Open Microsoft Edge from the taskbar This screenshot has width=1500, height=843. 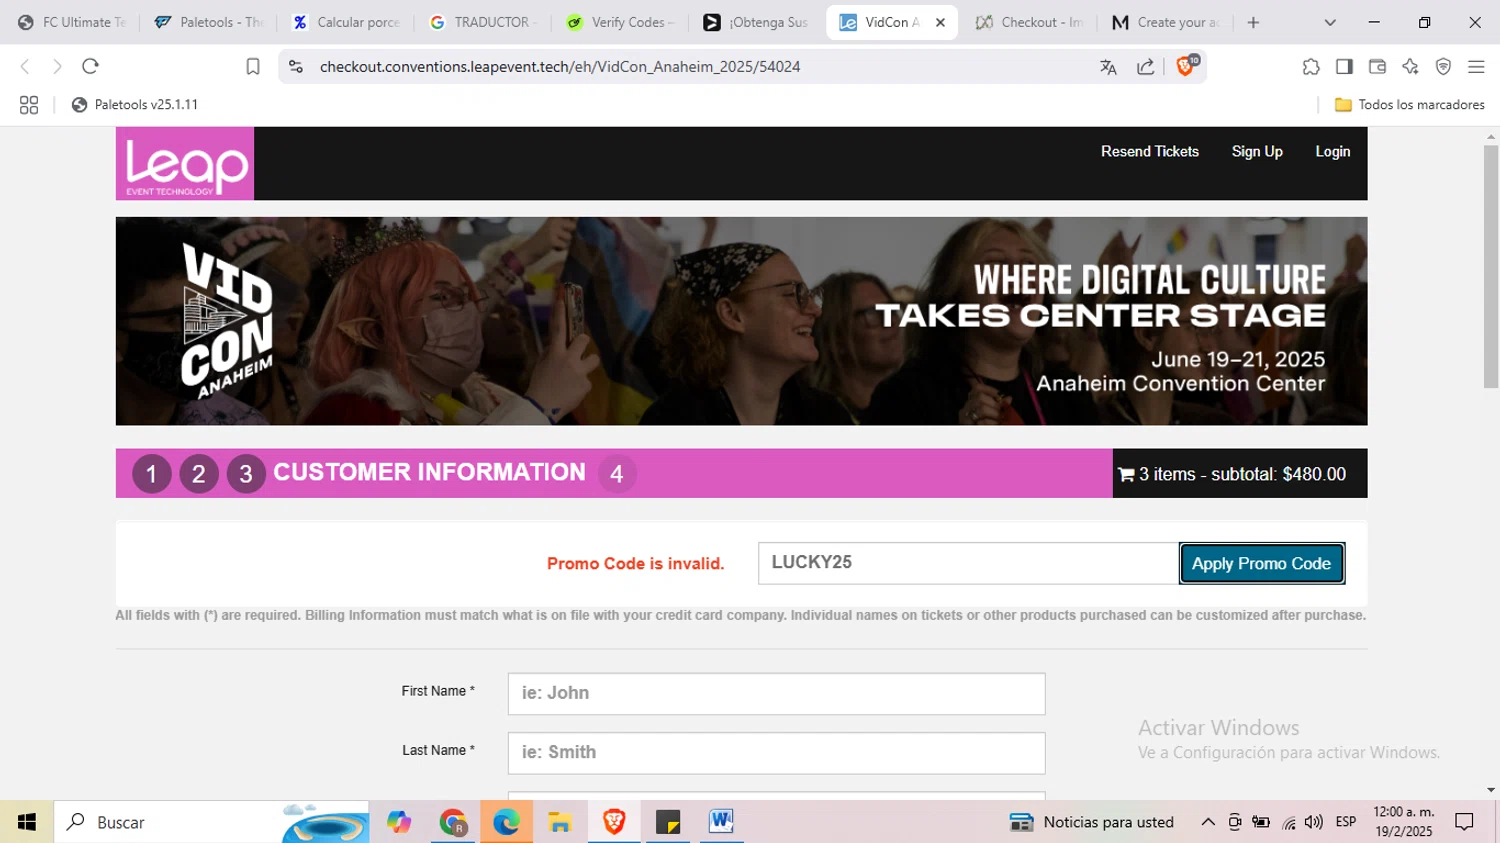pyautogui.click(x=506, y=822)
